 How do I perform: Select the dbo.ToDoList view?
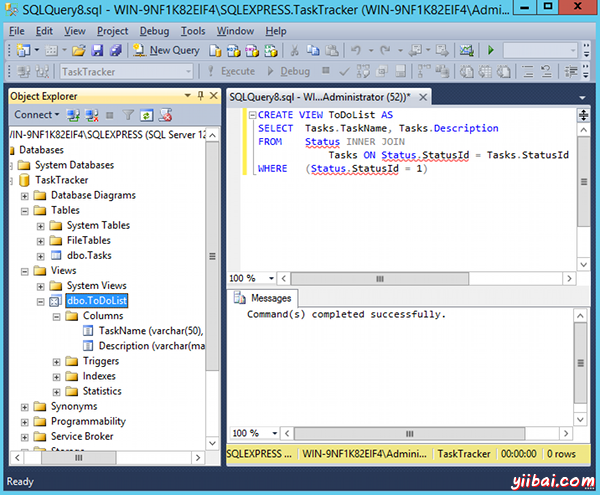pos(97,300)
